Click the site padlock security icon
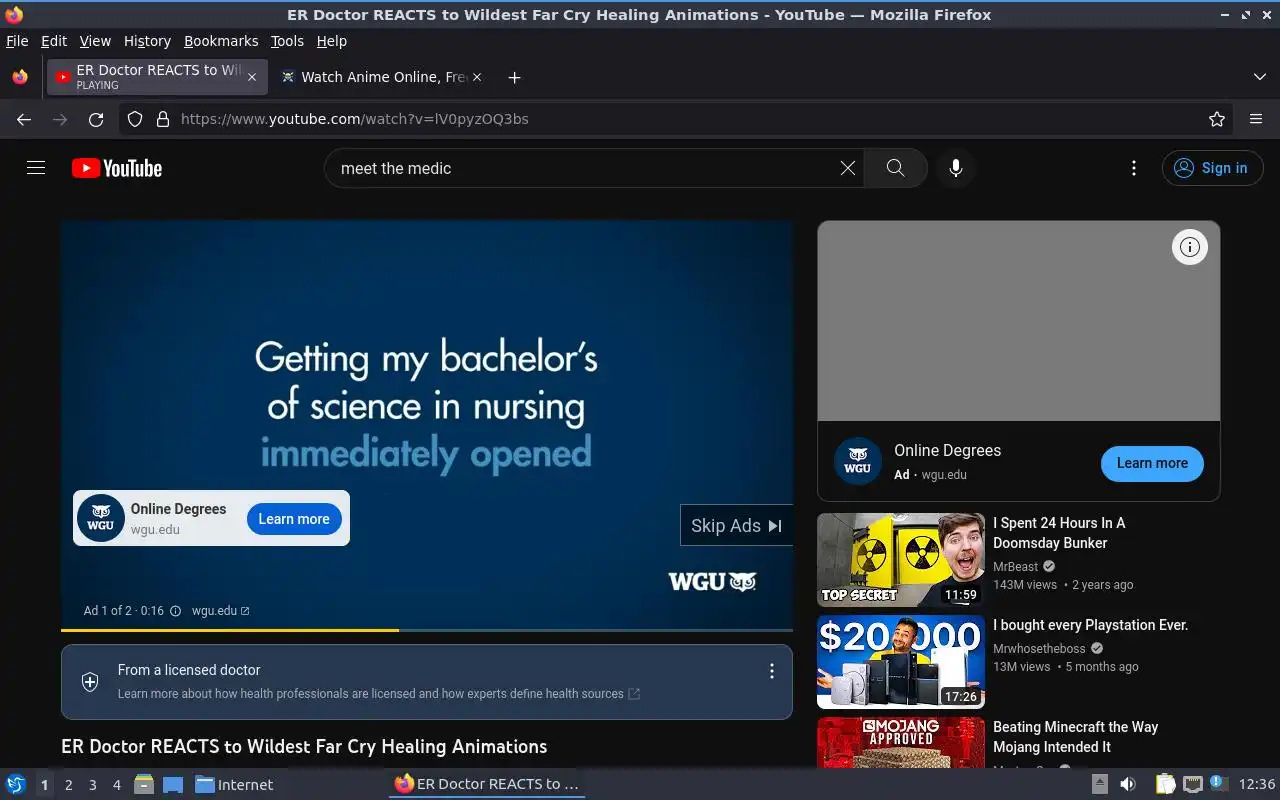 click(x=163, y=119)
